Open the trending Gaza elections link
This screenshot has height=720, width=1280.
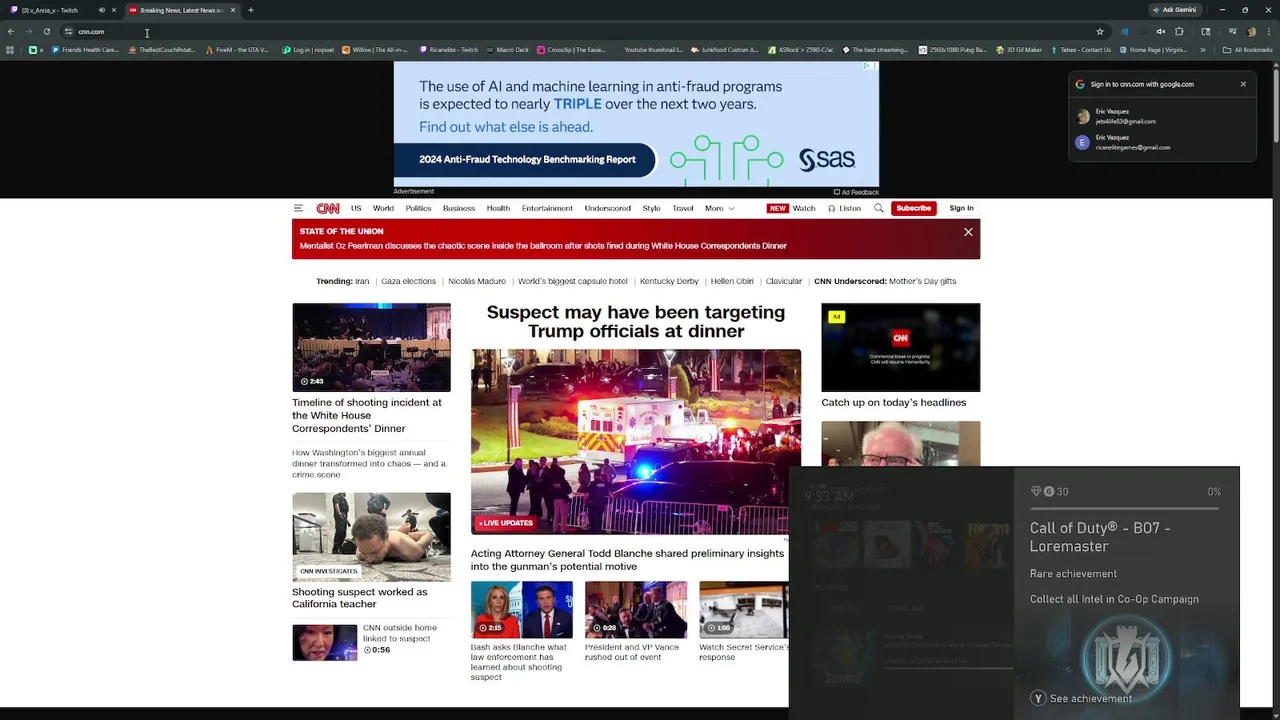(408, 281)
